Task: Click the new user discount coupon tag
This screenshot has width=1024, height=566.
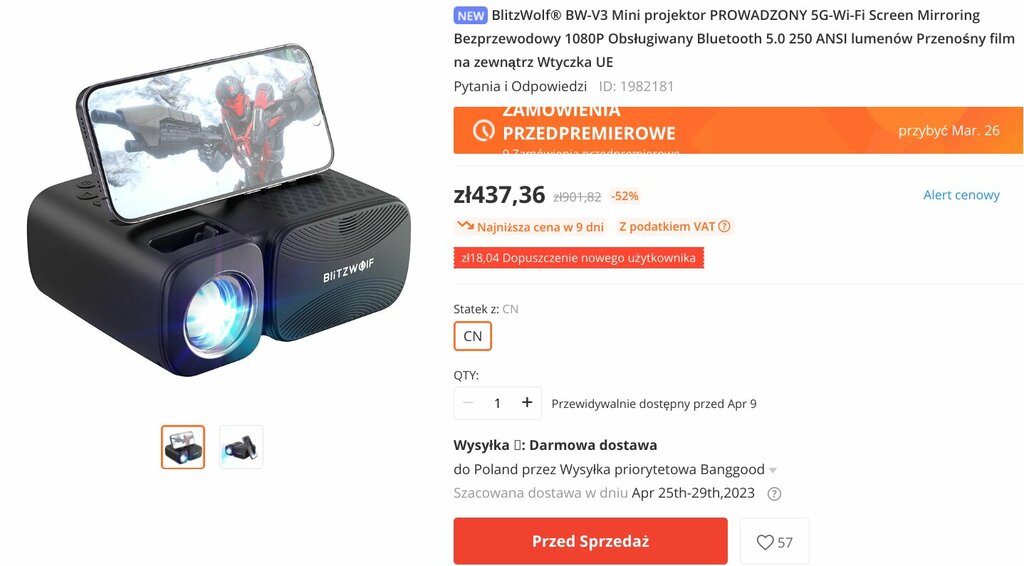Action: (x=579, y=258)
